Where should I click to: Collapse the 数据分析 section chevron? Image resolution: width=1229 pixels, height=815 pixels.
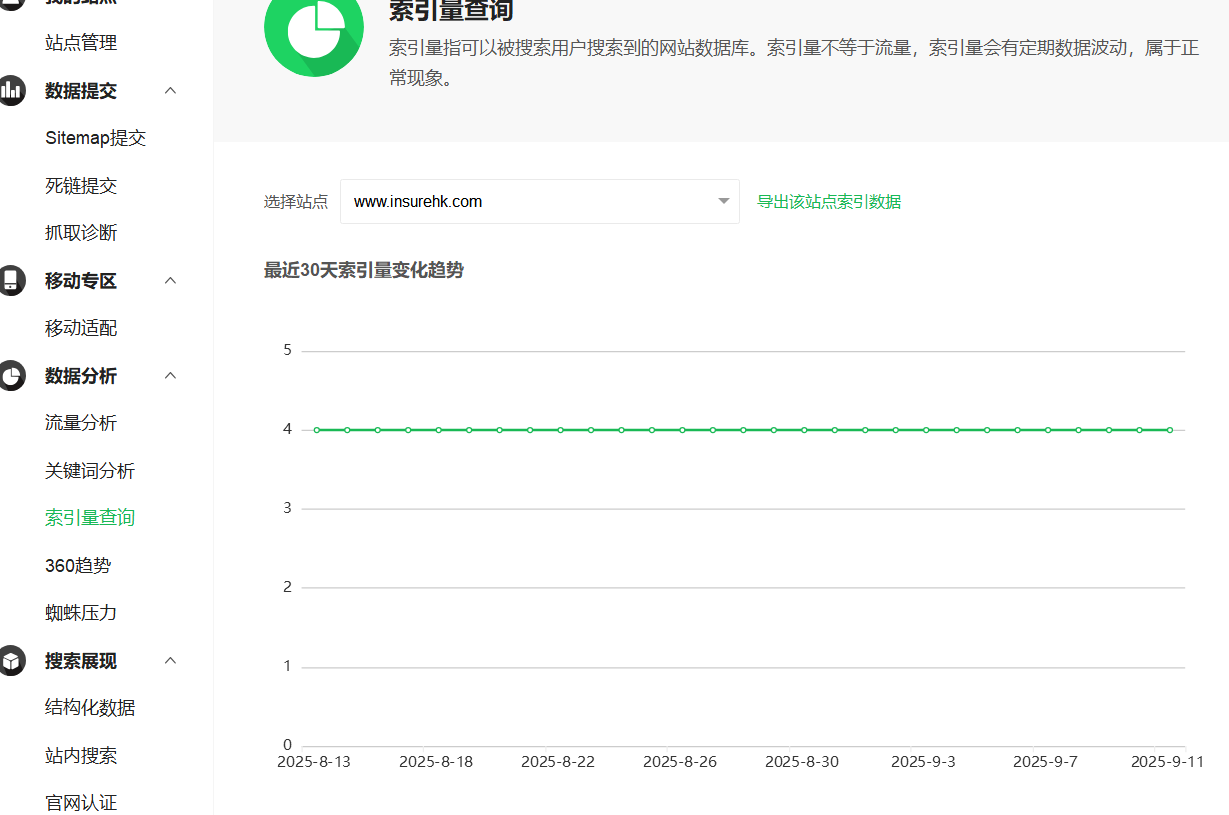(170, 376)
